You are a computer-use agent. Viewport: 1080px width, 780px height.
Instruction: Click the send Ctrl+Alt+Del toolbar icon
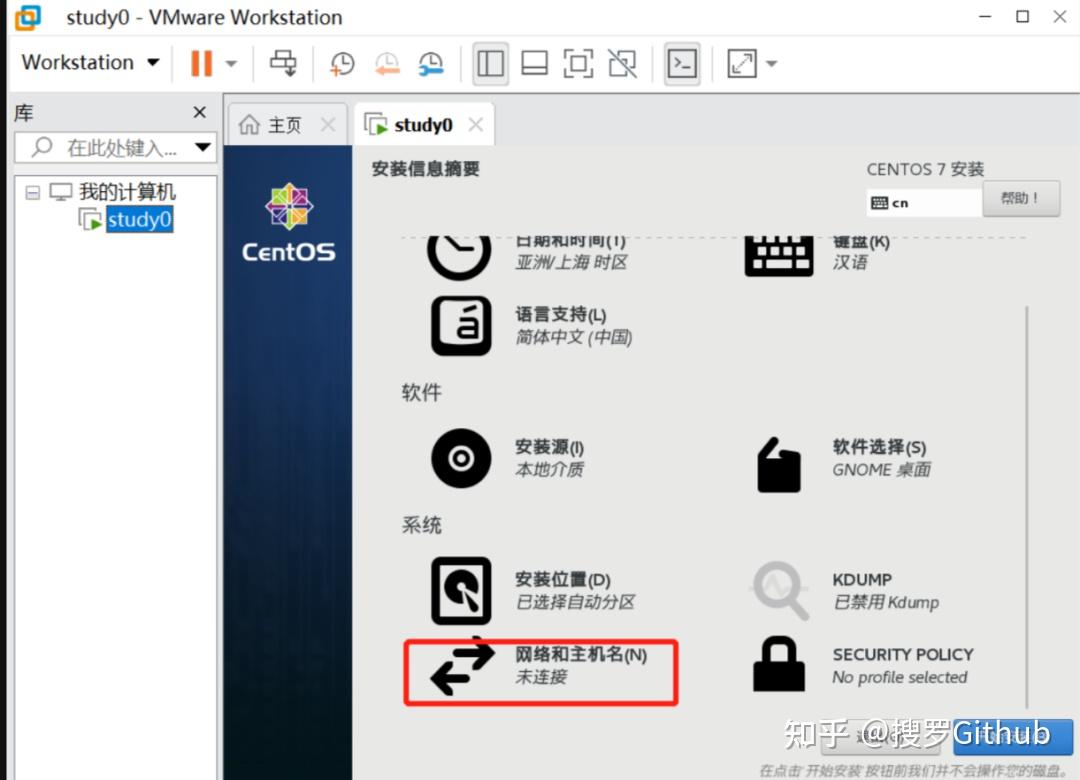point(283,63)
